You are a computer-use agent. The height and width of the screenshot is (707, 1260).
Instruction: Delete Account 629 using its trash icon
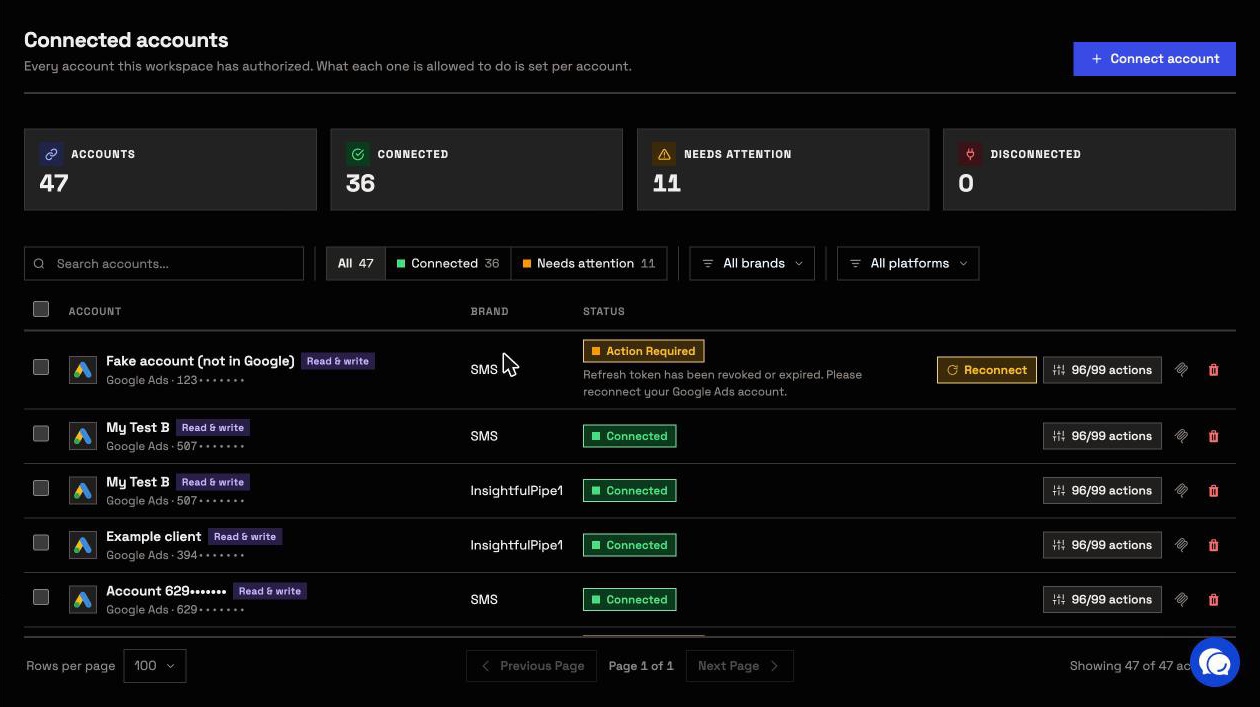point(1214,600)
